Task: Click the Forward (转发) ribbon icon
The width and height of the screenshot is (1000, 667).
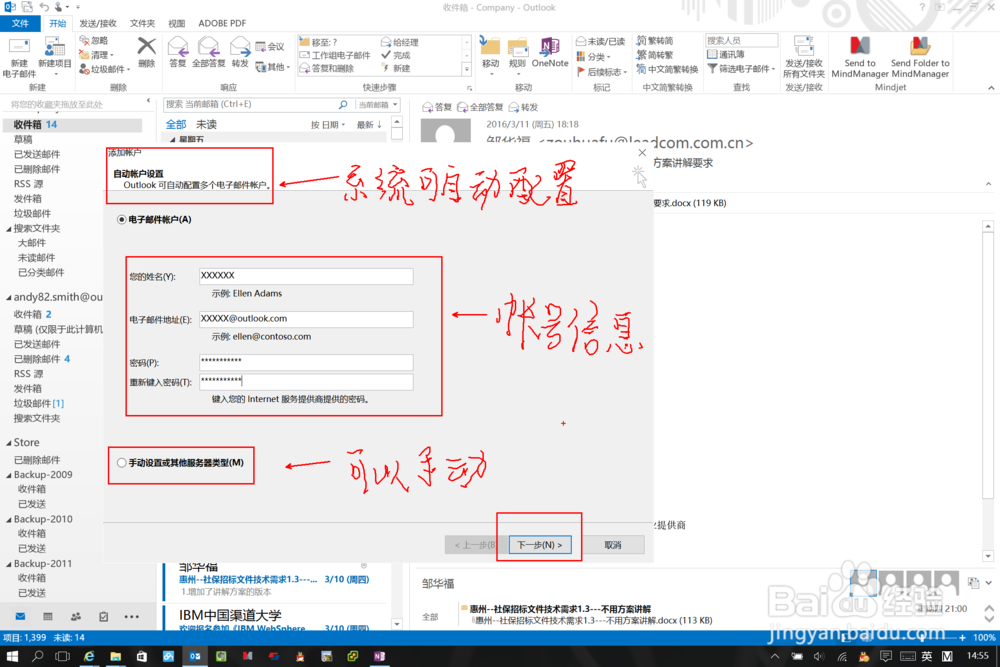Action: tap(240, 47)
